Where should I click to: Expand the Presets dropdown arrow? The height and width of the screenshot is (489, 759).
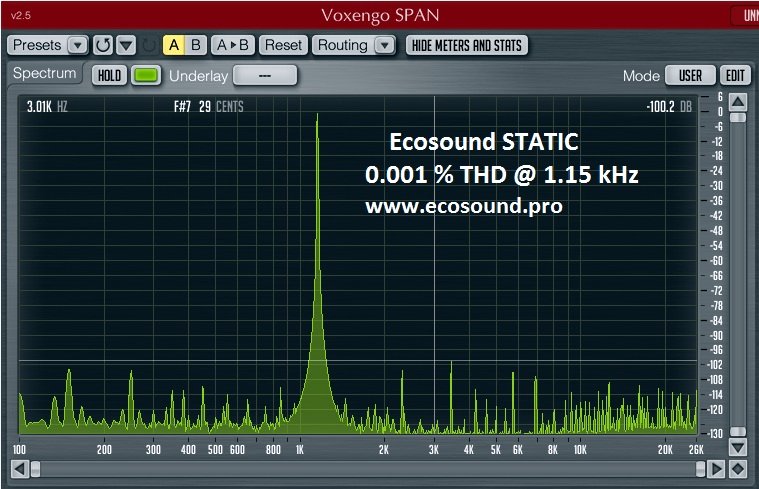coord(77,46)
